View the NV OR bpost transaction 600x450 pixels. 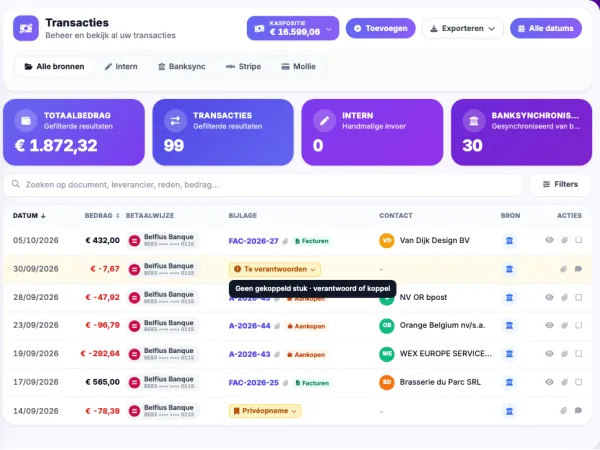(549, 297)
